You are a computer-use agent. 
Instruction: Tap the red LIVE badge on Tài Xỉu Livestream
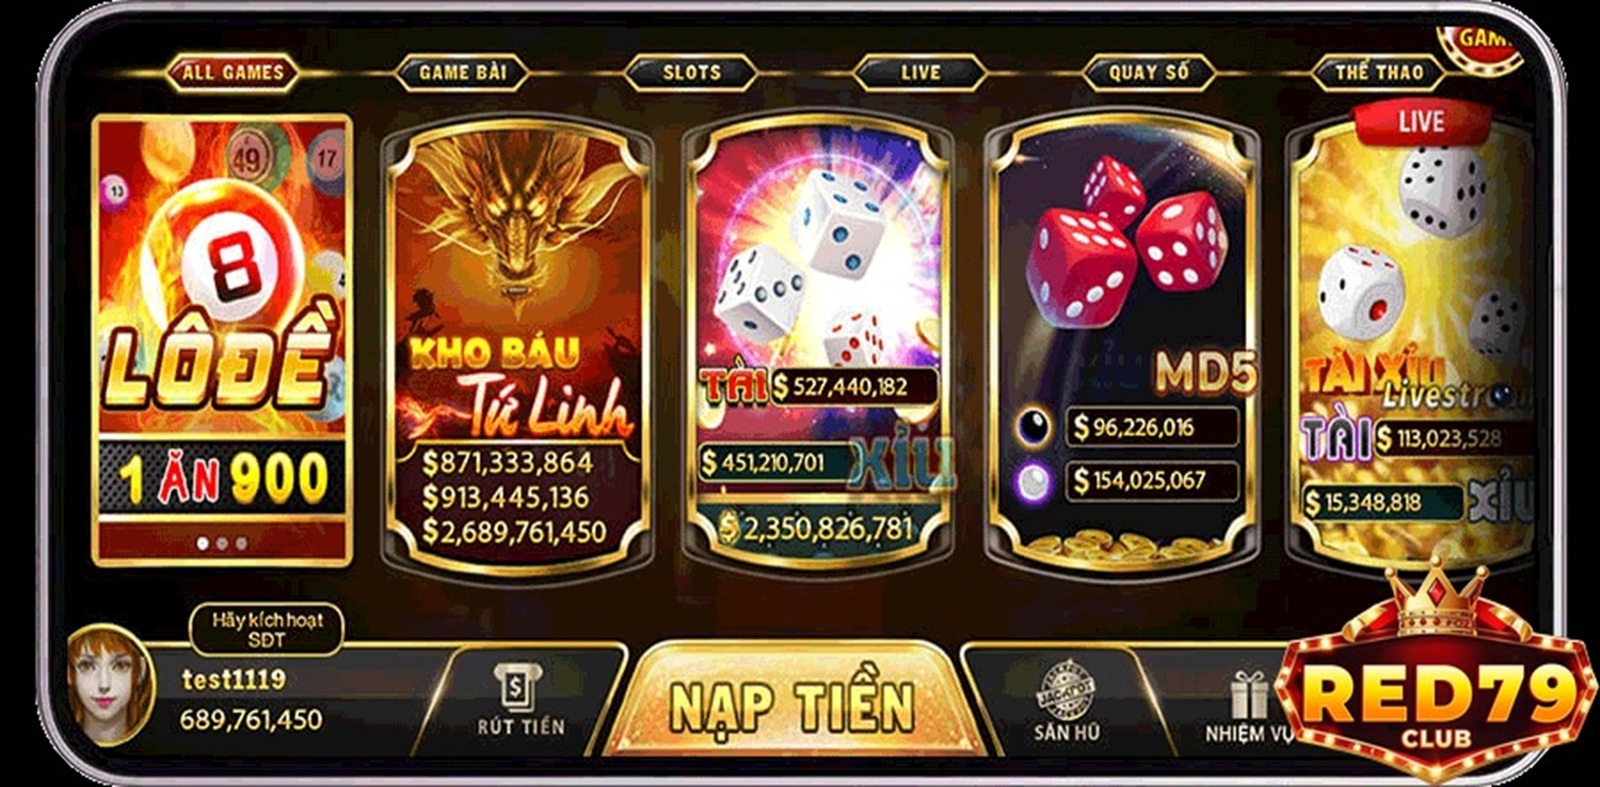[1420, 123]
